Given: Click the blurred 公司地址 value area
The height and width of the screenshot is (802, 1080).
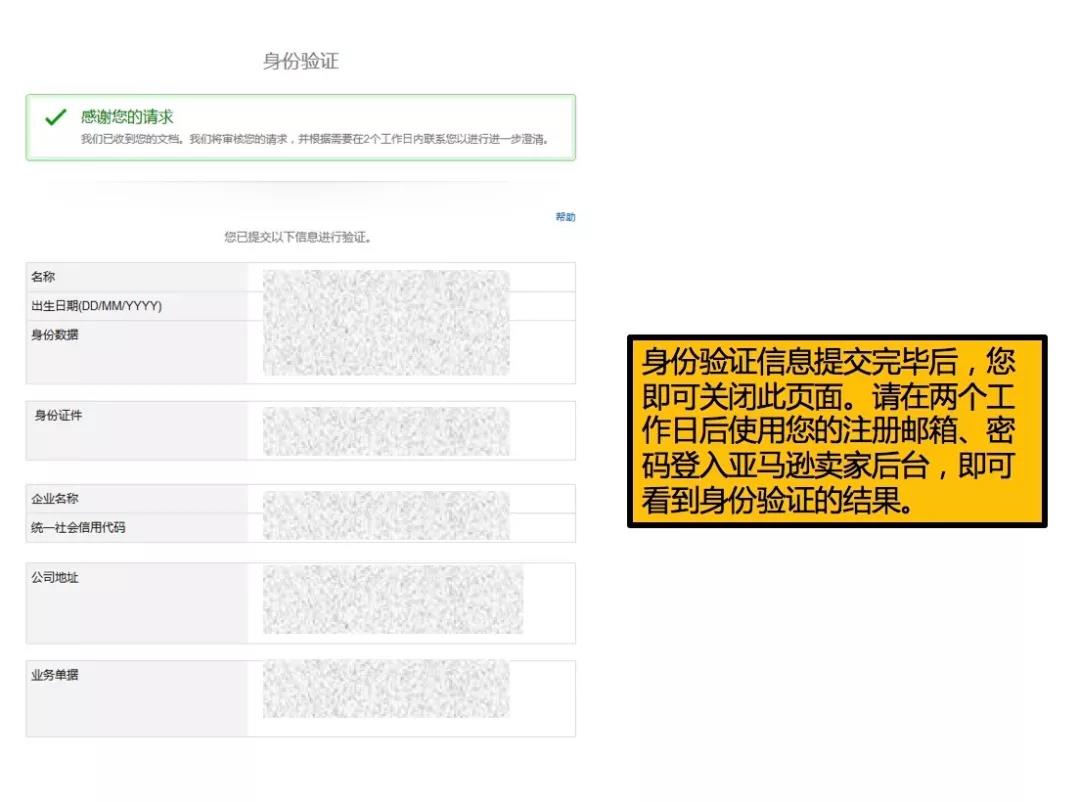Looking at the screenshot, I should point(385,600).
